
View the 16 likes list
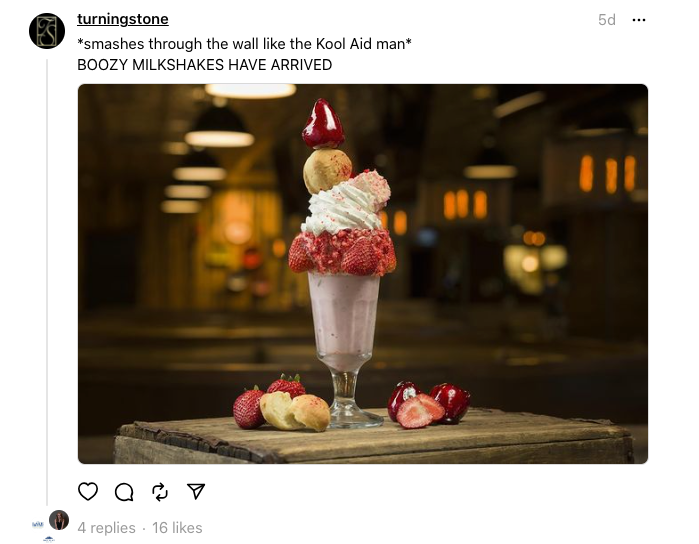coord(177,528)
